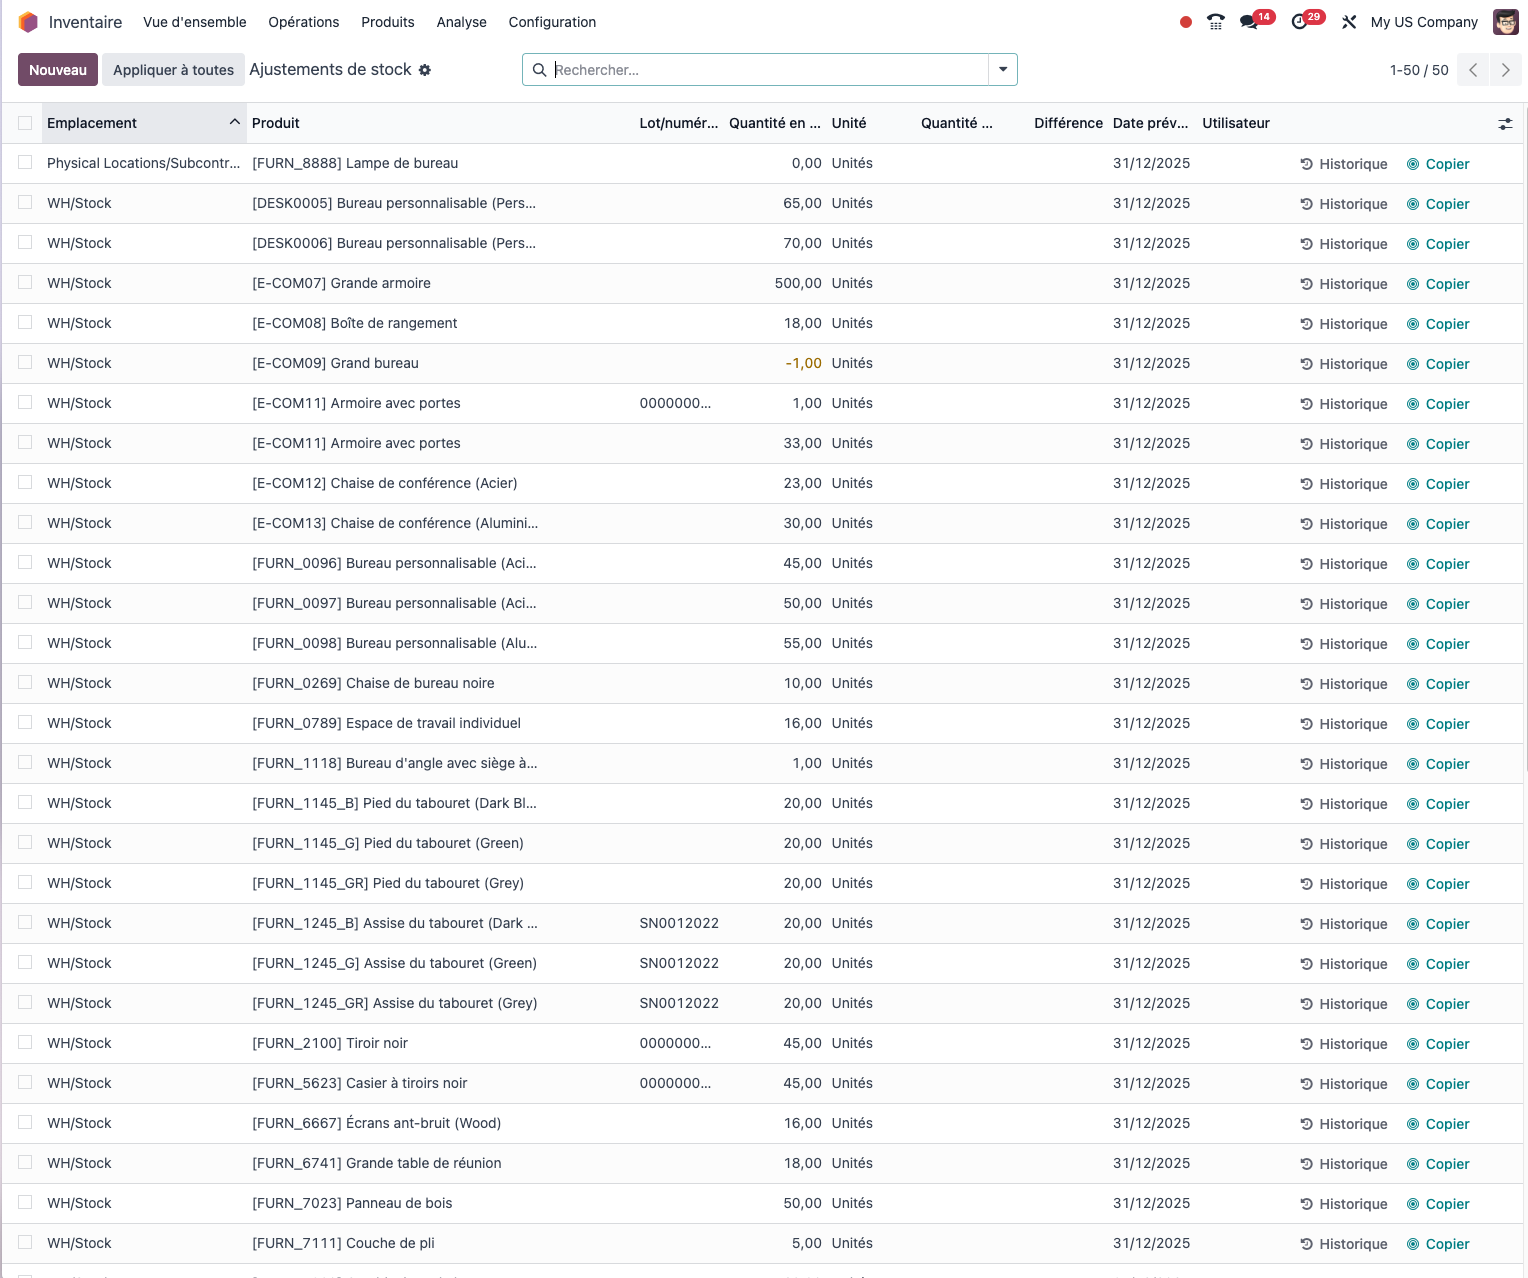The width and height of the screenshot is (1528, 1278).
Task: Sort by the Emplacement column header
Action: coord(143,123)
